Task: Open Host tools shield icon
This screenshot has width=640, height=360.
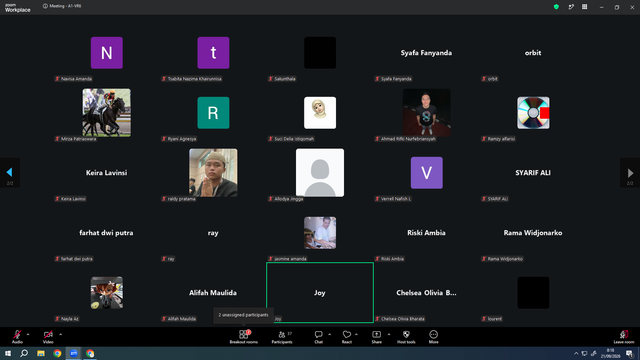Action: (406, 337)
